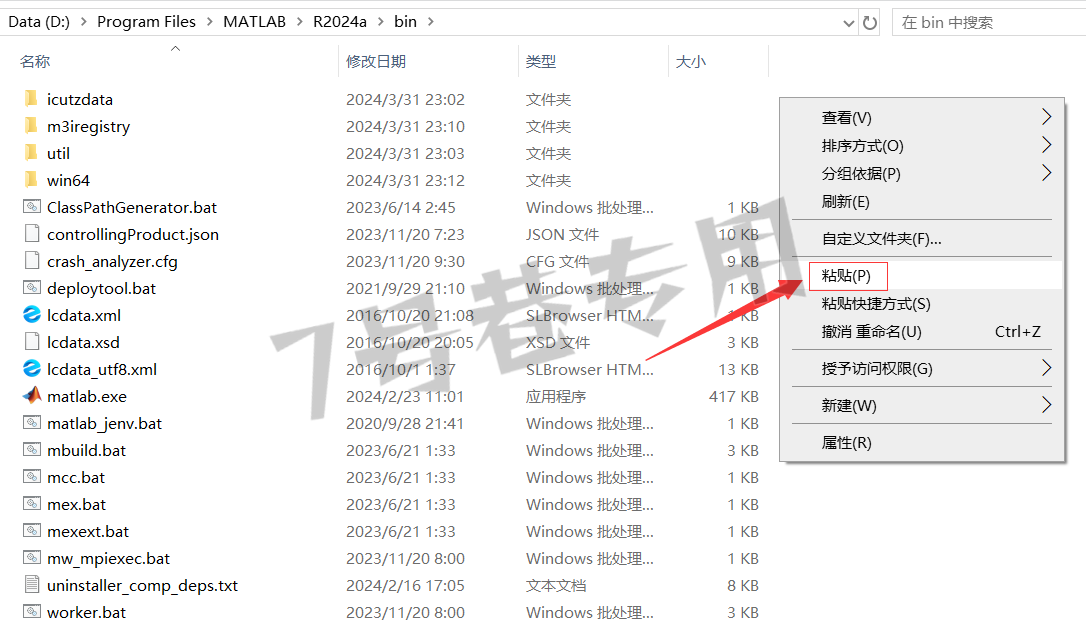Go to Data (D:) in breadcrumb
1086x630 pixels.
coord(39,22)
